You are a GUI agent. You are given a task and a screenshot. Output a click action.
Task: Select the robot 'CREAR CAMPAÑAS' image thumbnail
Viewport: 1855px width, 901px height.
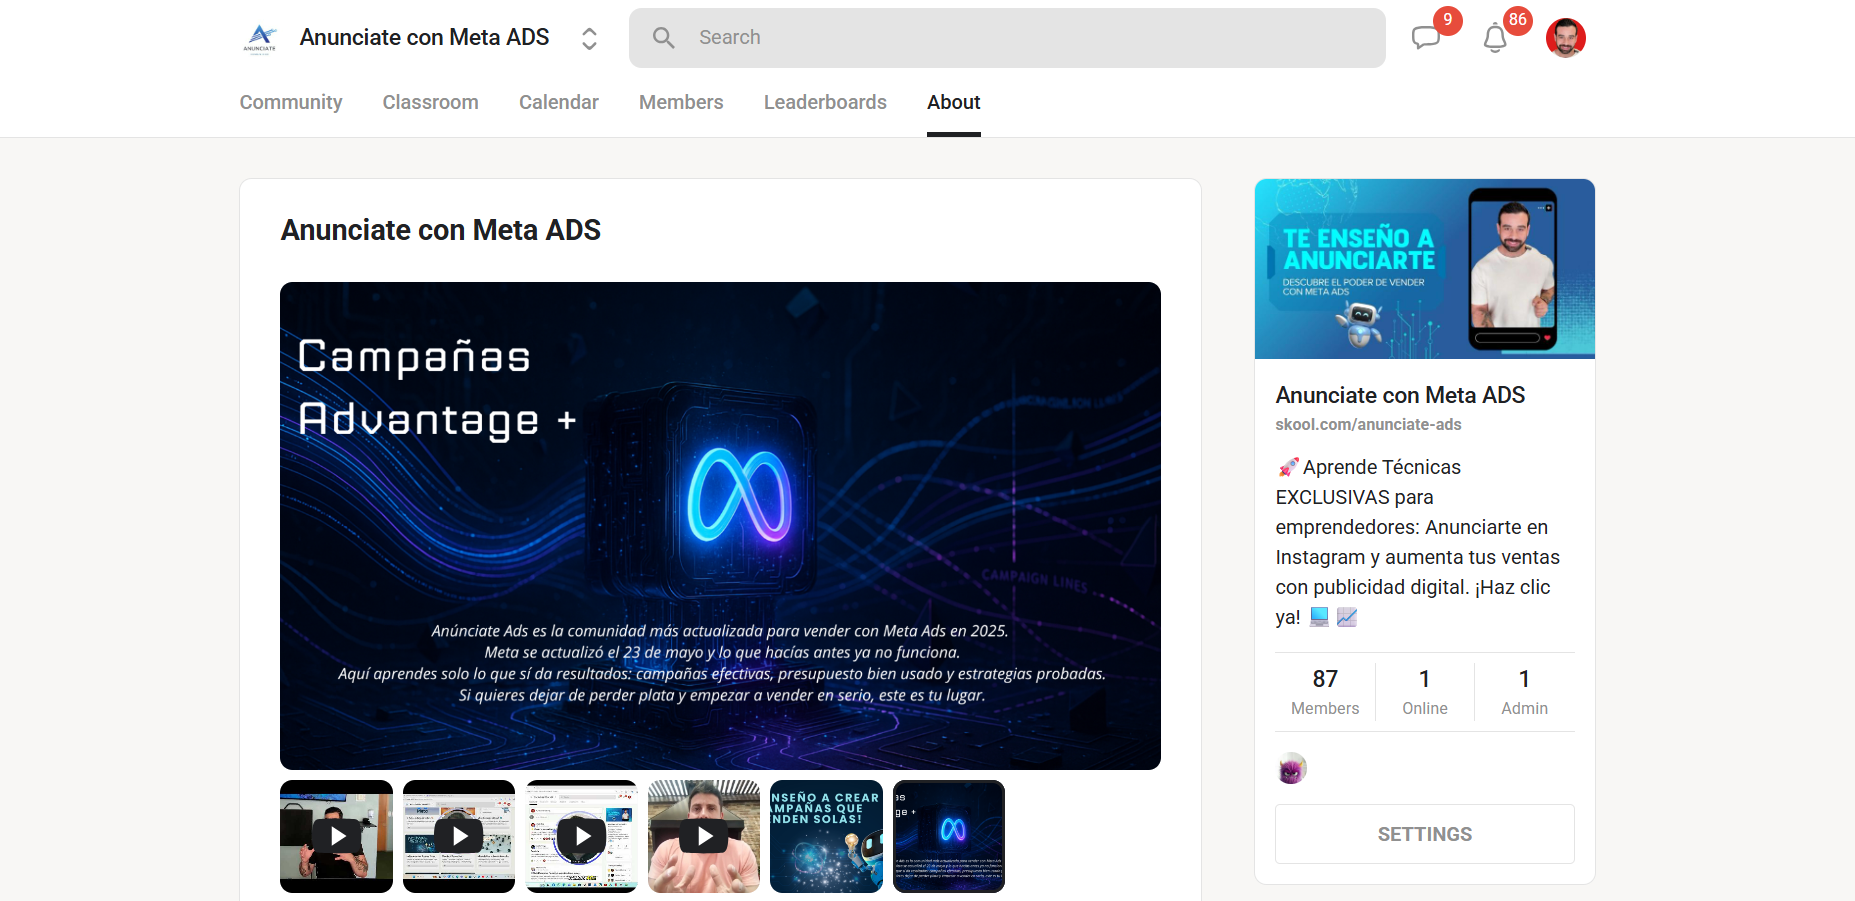(x=826, y=836)
